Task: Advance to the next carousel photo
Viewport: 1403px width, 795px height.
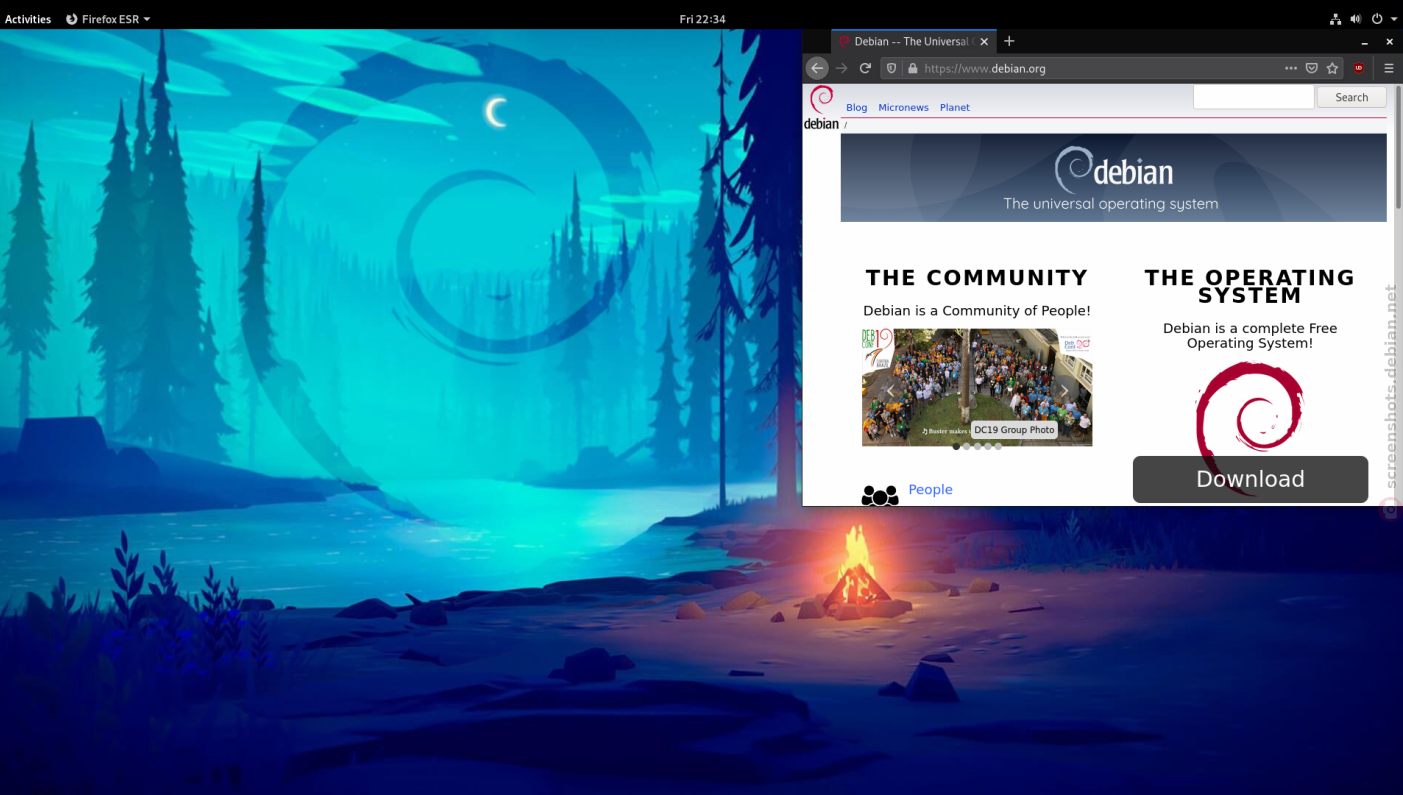Action: [x=1065, y=391]
